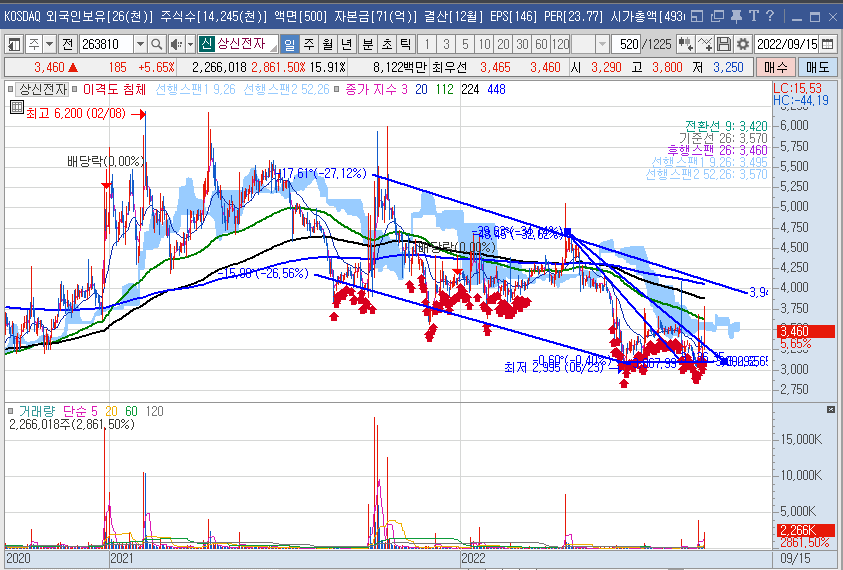Click the floppy disk save chart icon
Viewport: 843px width, 570px height.
(x=724, y=44)
